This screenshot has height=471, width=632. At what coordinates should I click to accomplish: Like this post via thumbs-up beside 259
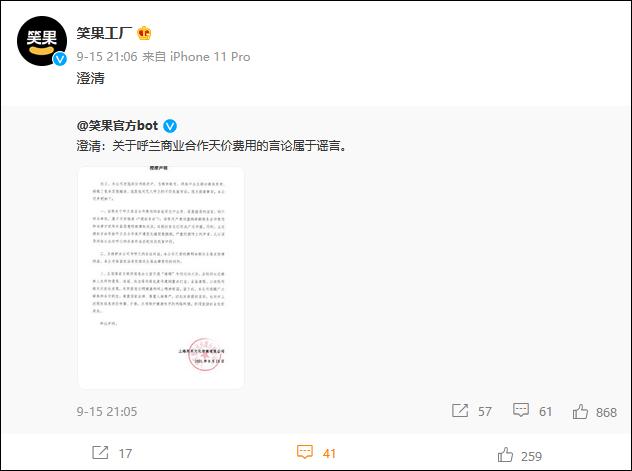click(505, 455)
